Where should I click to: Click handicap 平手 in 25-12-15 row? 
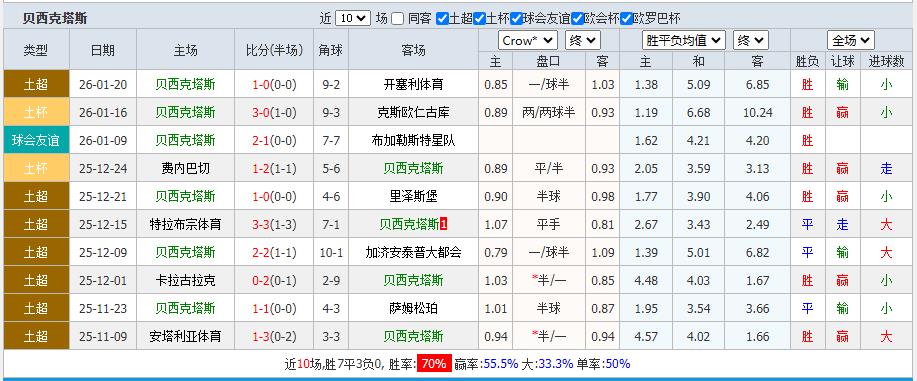549,224
